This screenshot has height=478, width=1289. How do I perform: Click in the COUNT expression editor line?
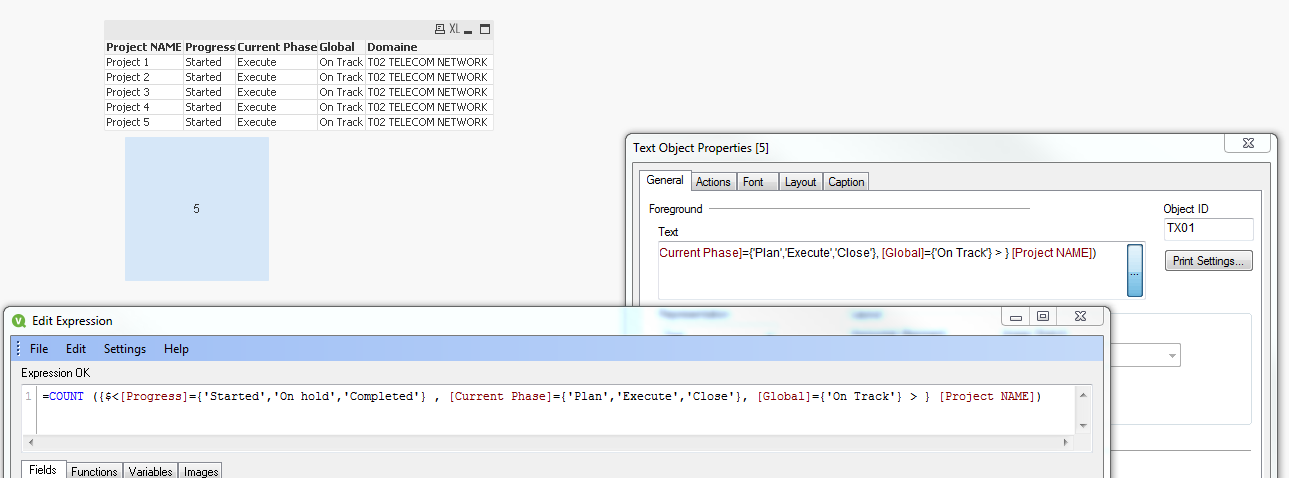tap(541, 396)
